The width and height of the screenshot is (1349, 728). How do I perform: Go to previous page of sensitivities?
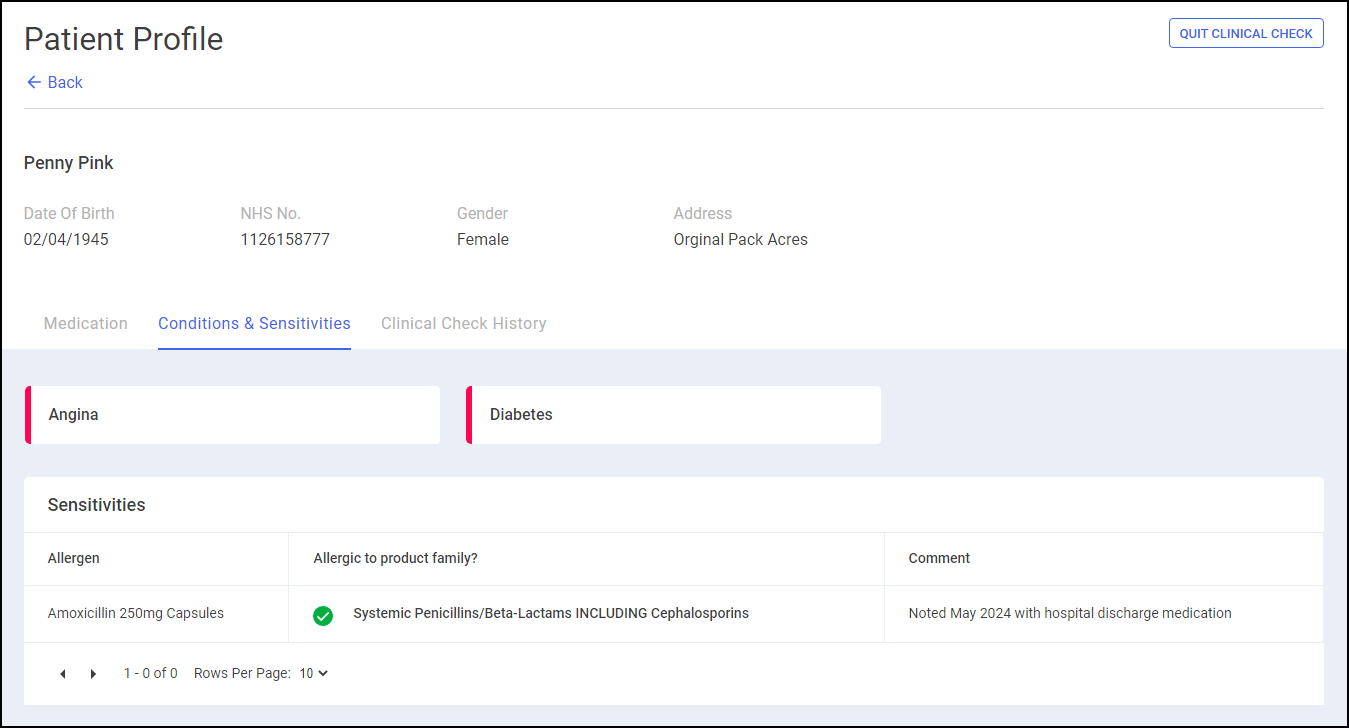(x=63, y=674)
